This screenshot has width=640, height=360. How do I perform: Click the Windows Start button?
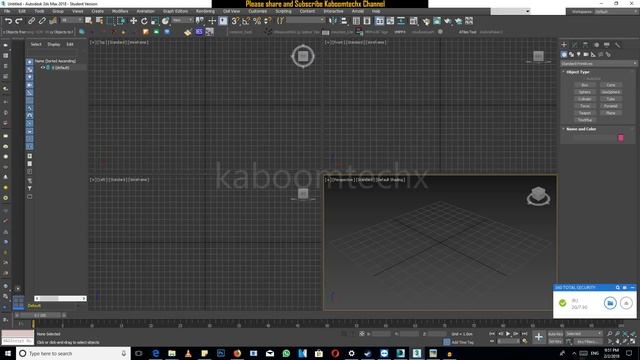click(x=7, y=353)
